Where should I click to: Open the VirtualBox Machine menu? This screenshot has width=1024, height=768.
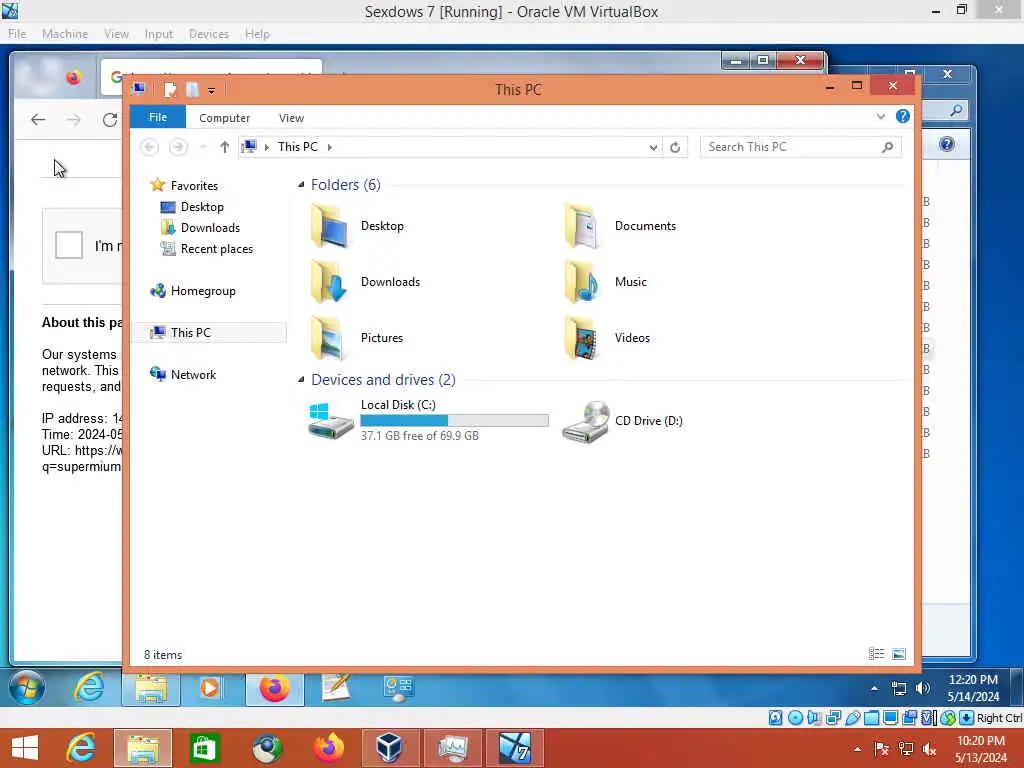[65, 34]
